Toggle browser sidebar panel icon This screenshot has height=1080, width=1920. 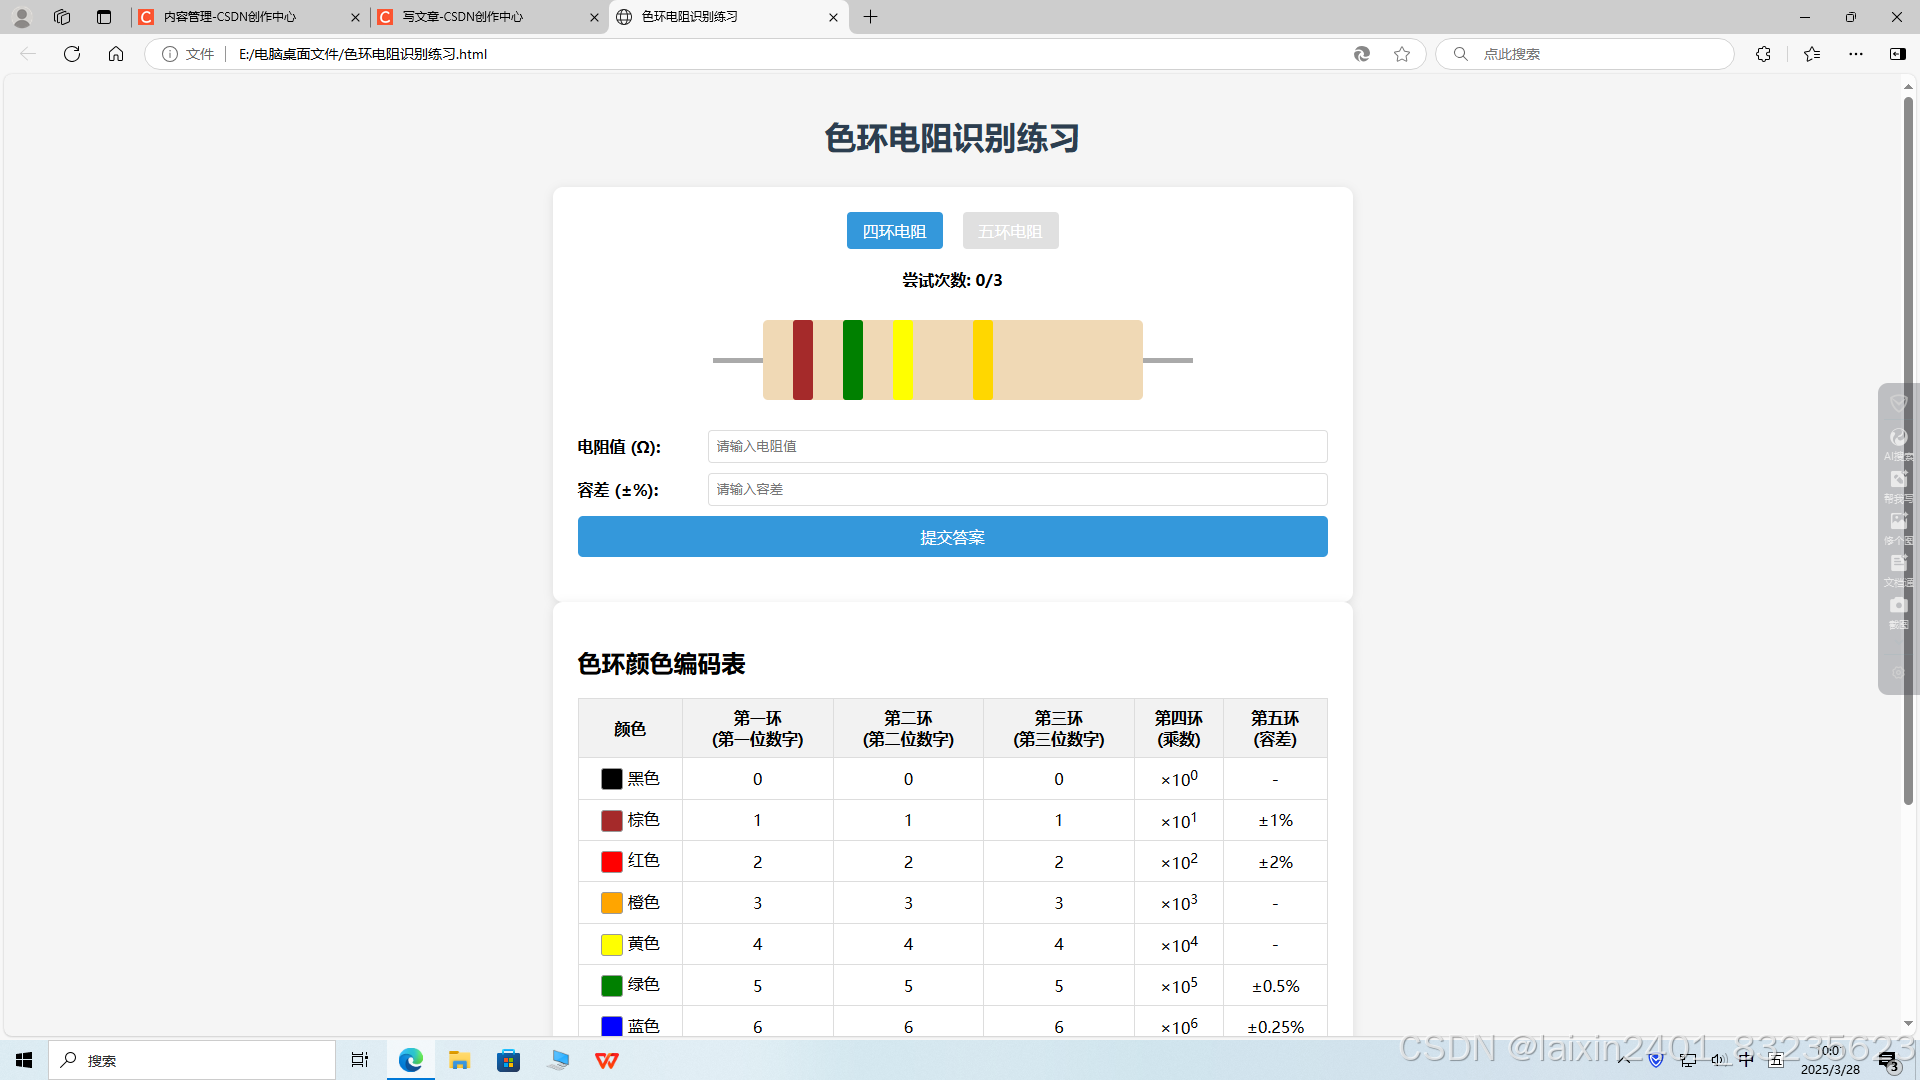pos(1898,54)
